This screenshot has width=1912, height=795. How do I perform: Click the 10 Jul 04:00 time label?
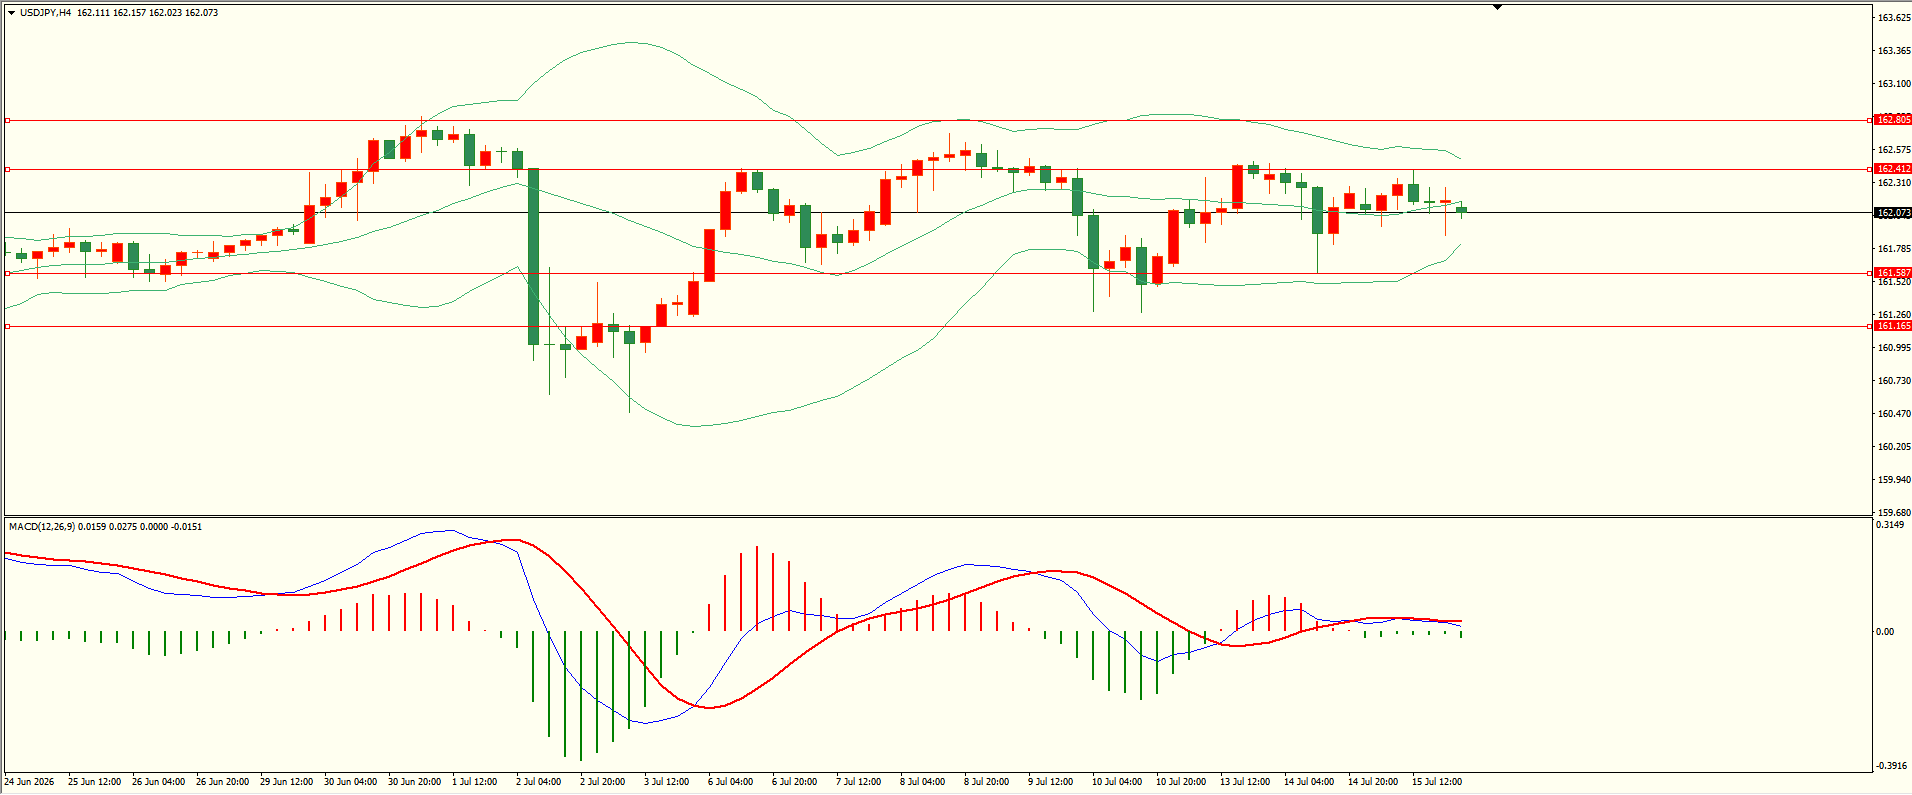[x=1116, y=782]
